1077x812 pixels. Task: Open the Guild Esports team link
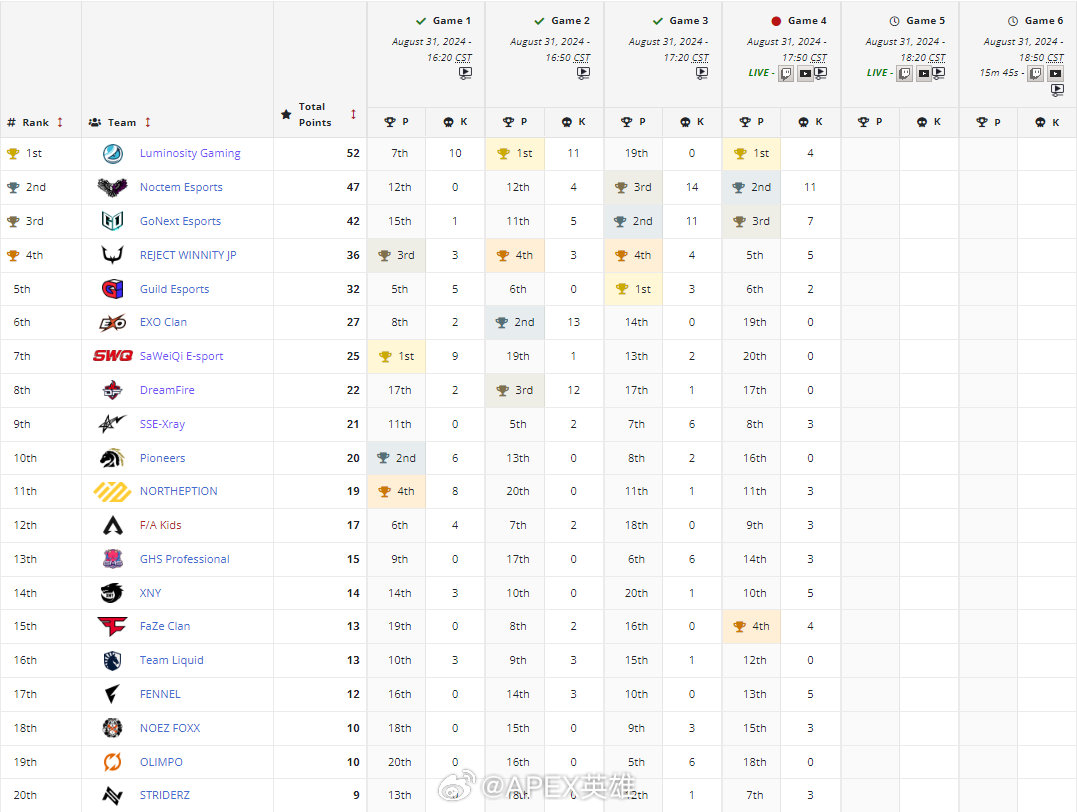[174, 289]
